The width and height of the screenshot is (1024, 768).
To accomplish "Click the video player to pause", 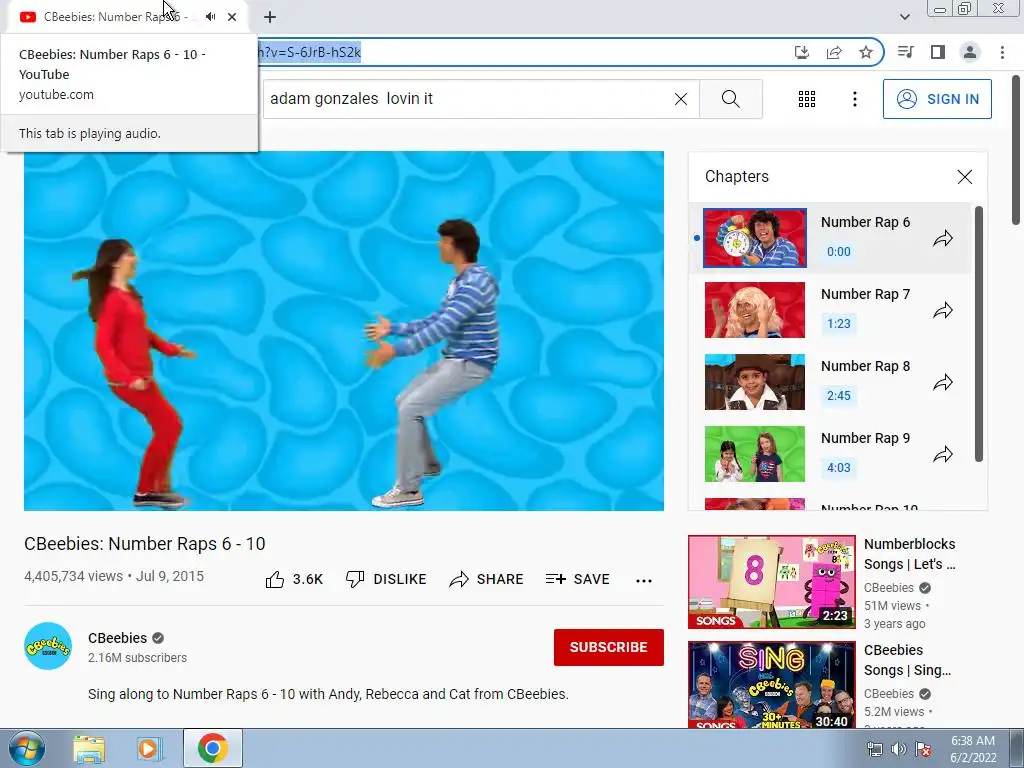I will point(344,331).
